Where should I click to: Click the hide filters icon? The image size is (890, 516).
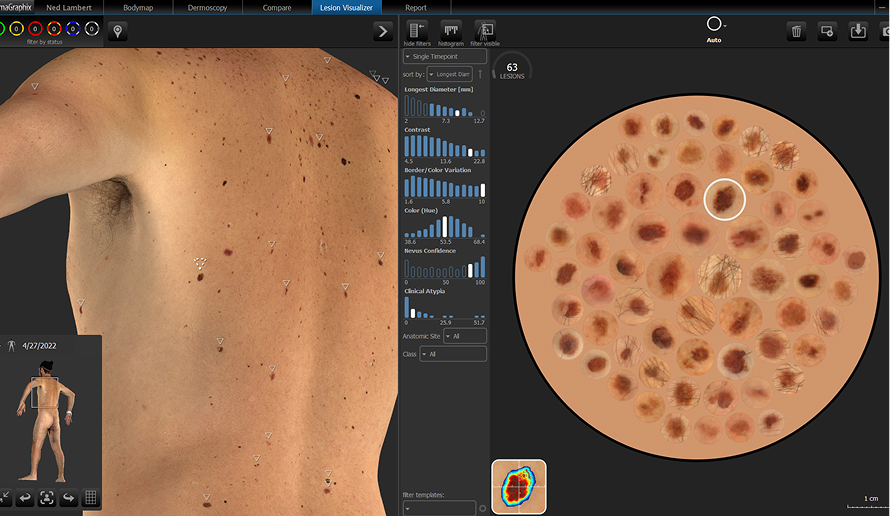(417, 31)
